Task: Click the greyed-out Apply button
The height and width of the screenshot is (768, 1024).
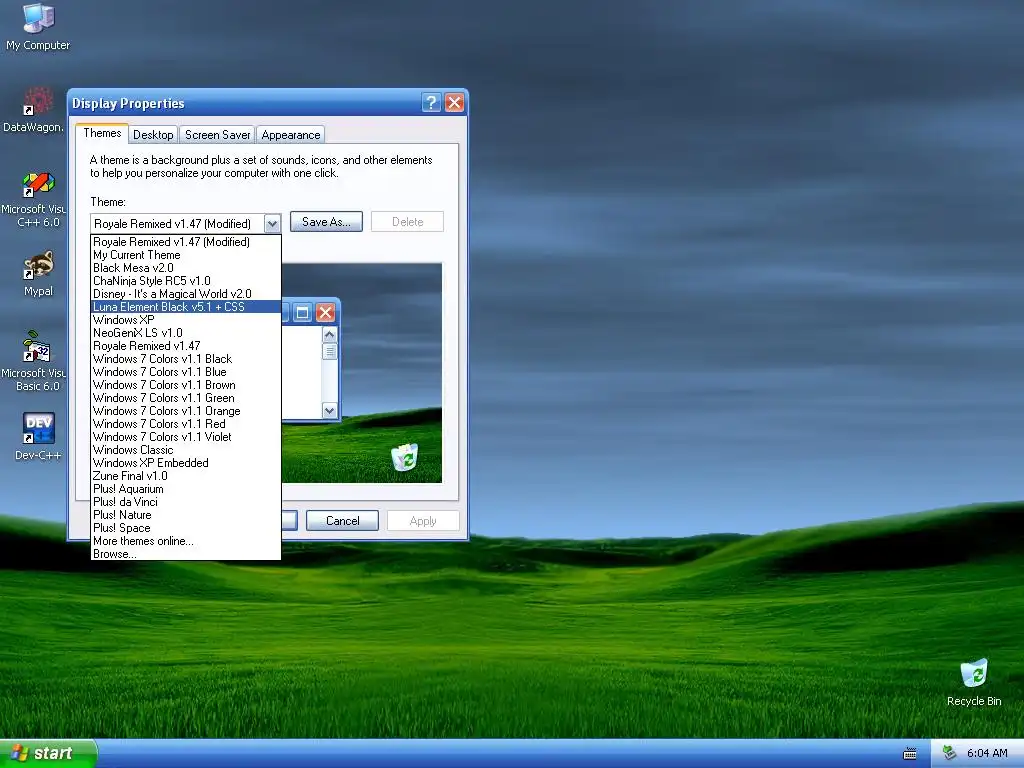Action: pos(423,520)
